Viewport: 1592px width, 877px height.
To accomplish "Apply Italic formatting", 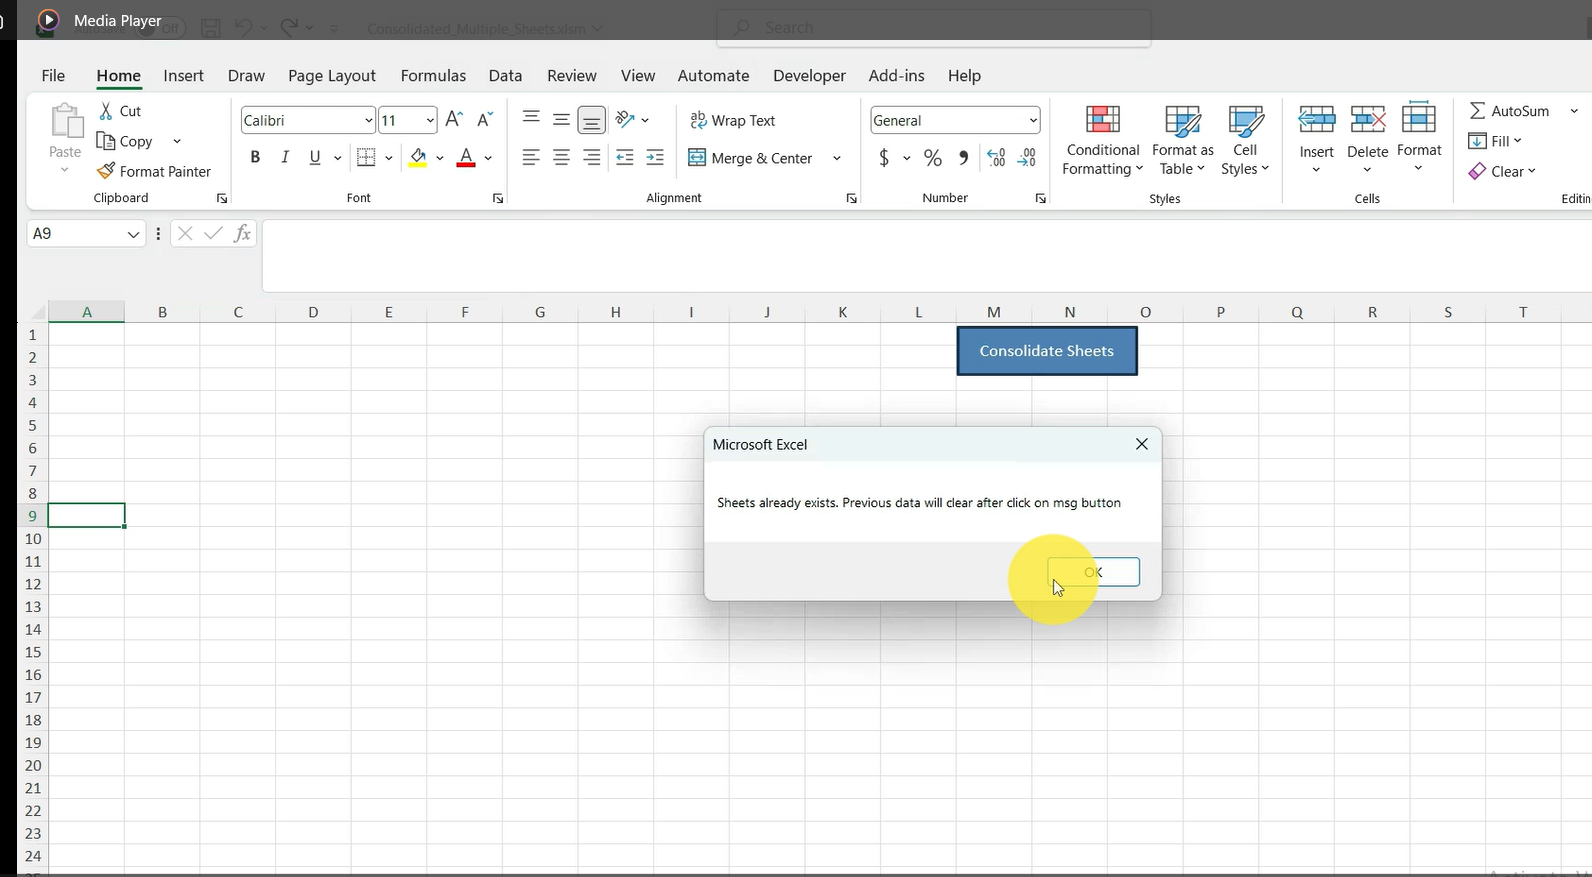I will [x=285, y=157].
